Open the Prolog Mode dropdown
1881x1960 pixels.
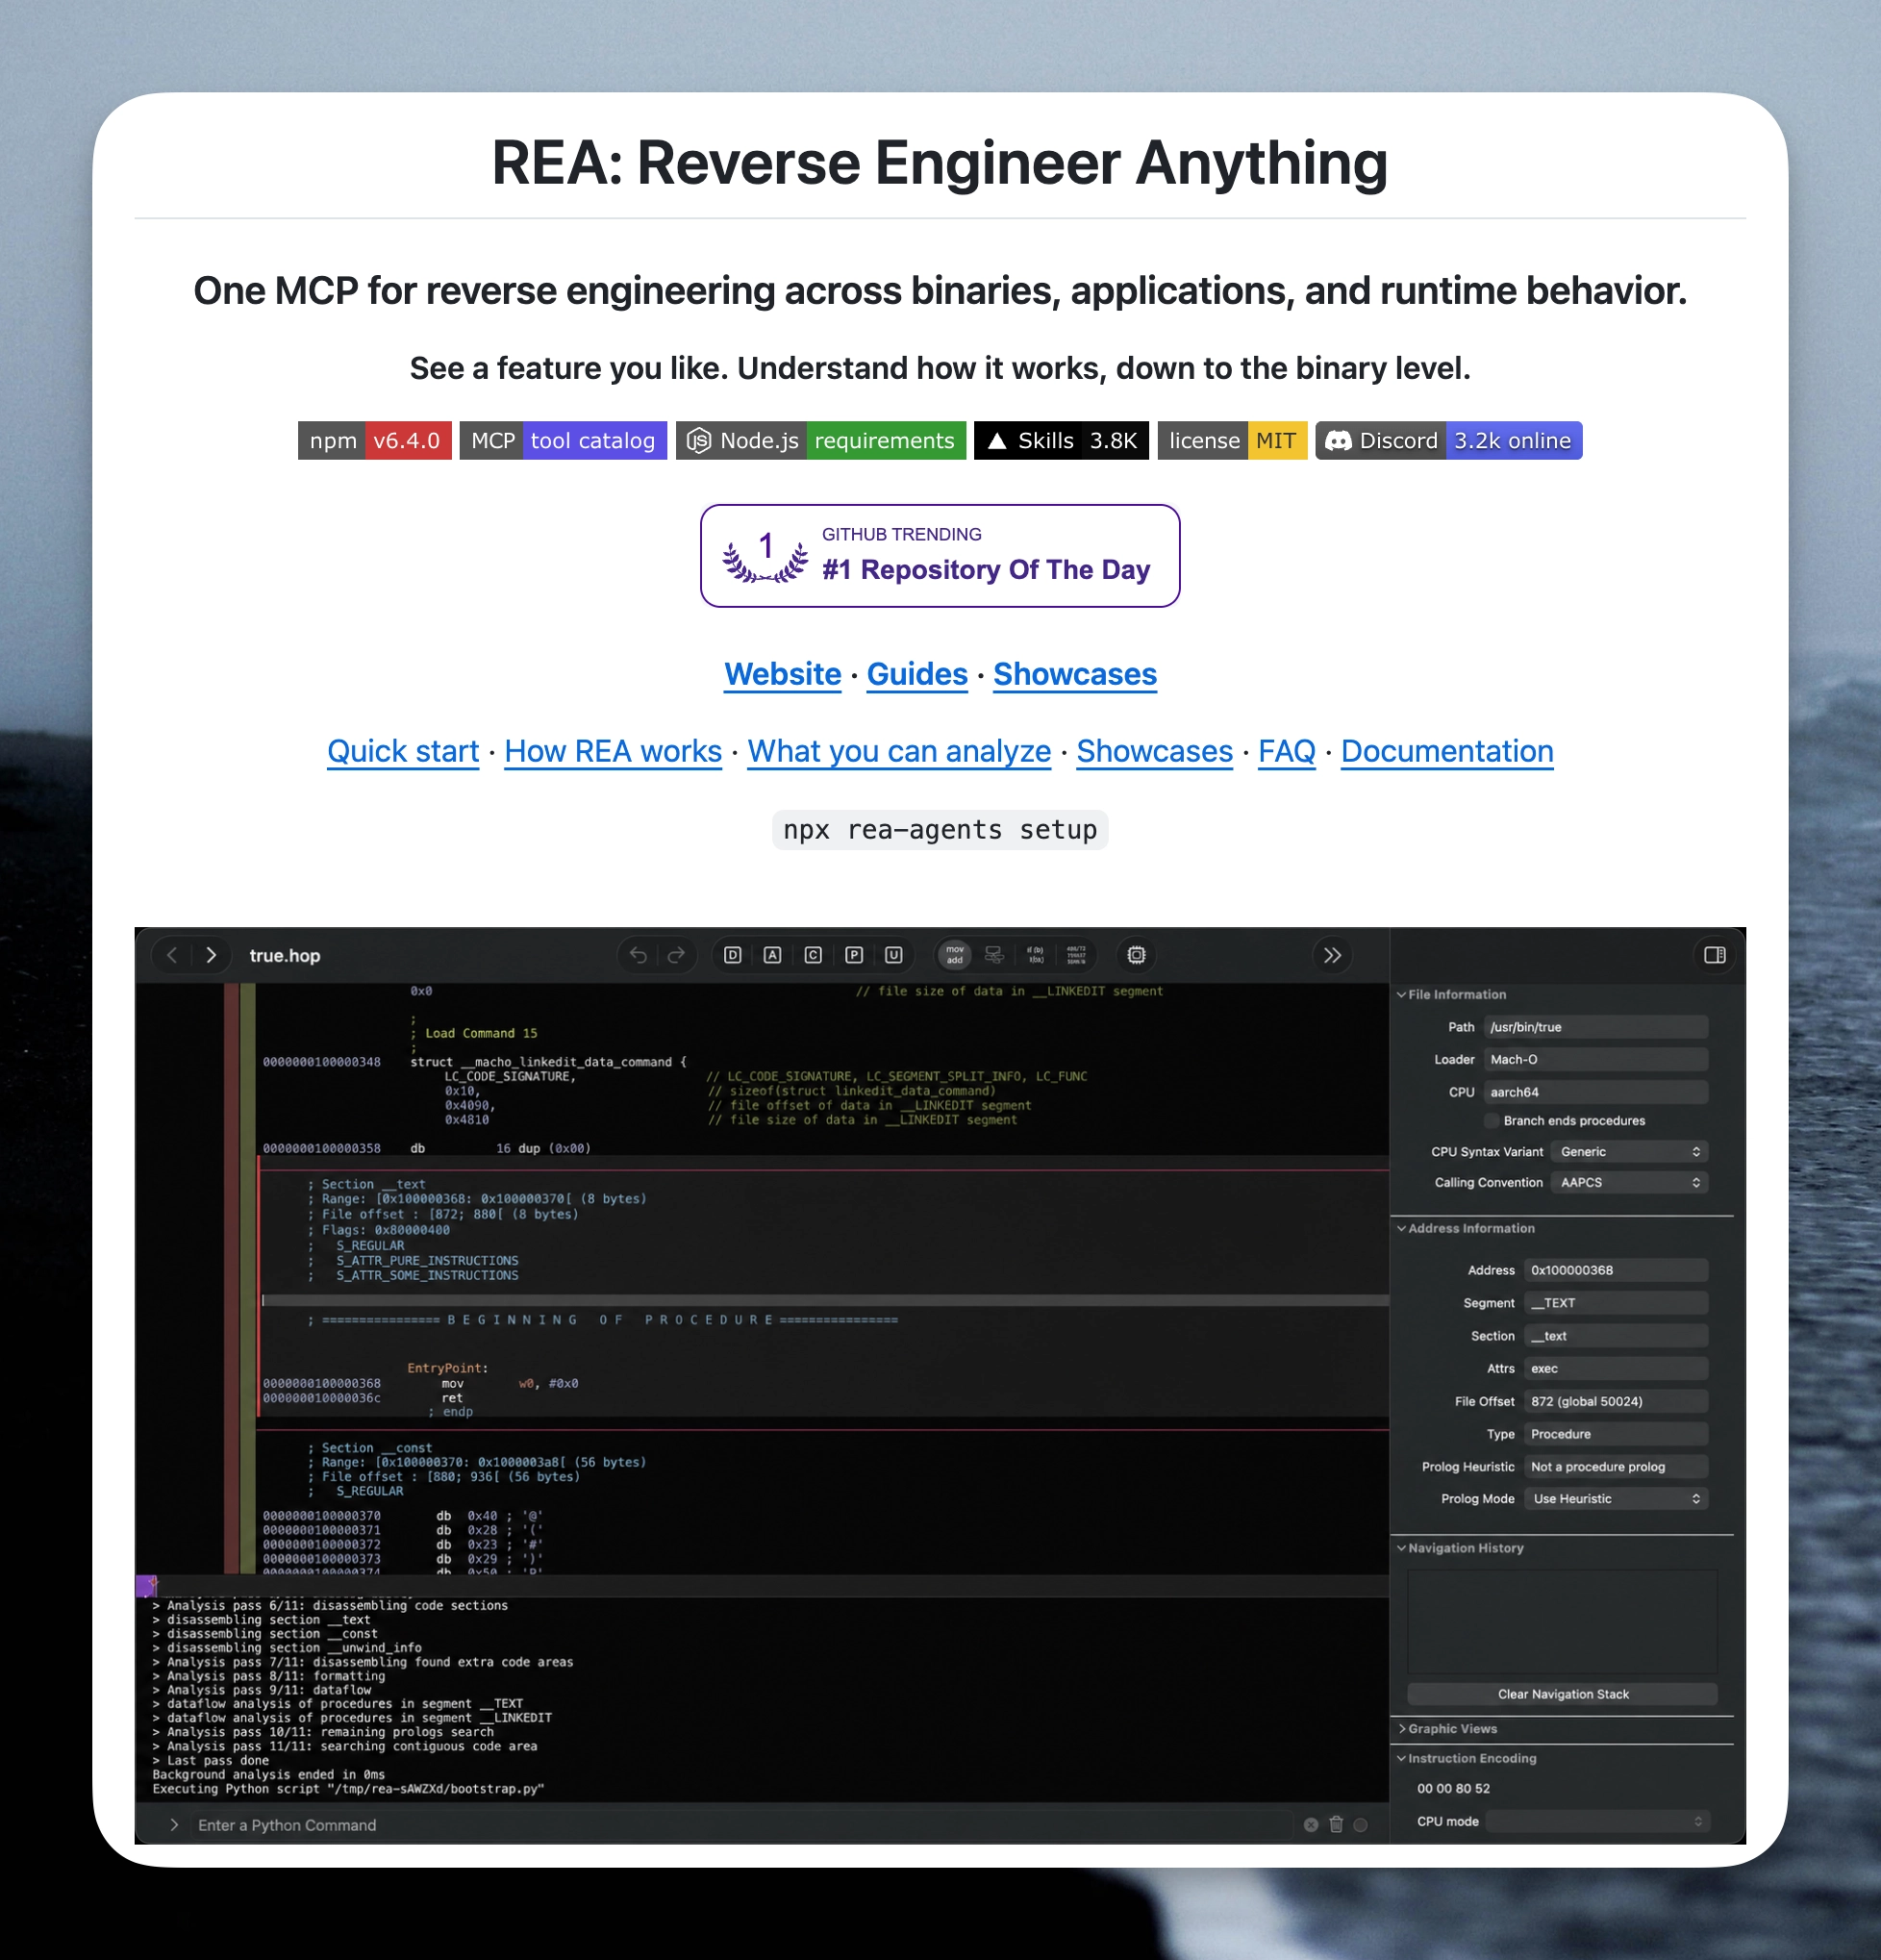[1616, 1499]
